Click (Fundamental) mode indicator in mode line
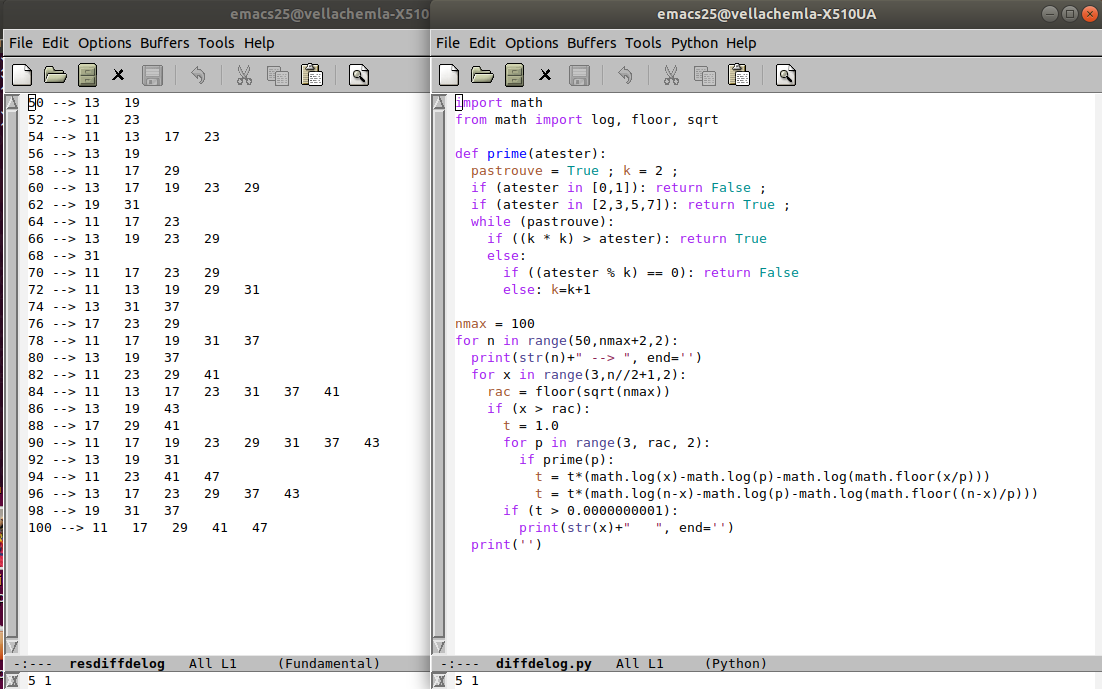This screenshot has height=689, width=1102. tap(328, 664)
